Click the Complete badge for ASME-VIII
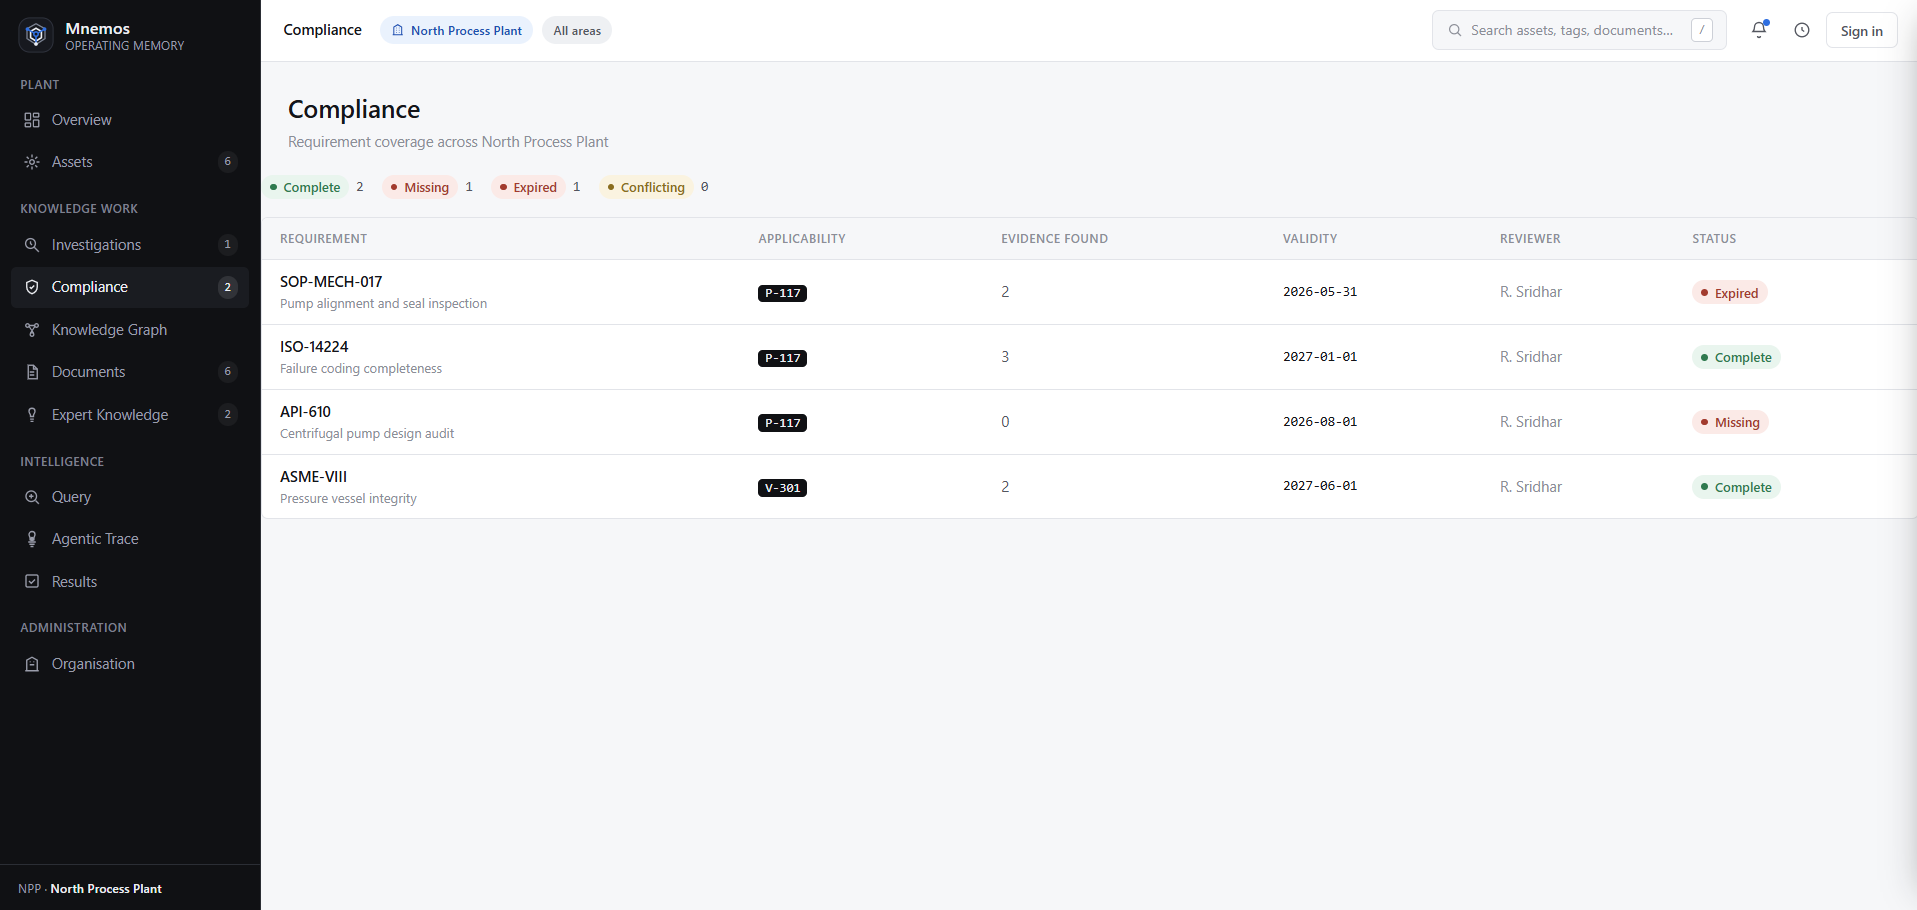 pos(1736,487)
